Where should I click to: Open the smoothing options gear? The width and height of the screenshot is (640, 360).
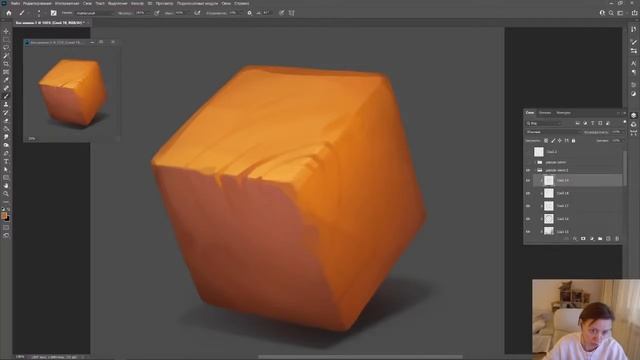249,13
